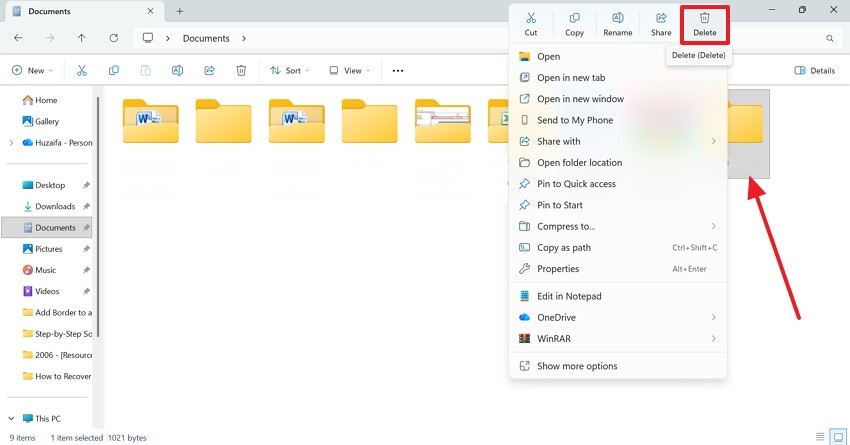Expand the OneDrive submenu
Screen dimensions: 850x445
(x=713, y=317)
